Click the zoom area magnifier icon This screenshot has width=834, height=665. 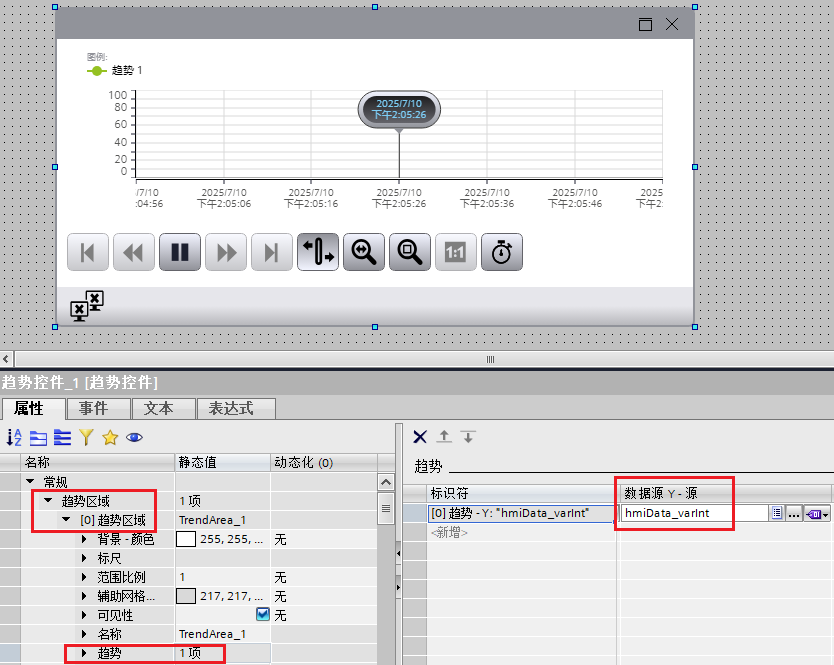click(409, 253)
